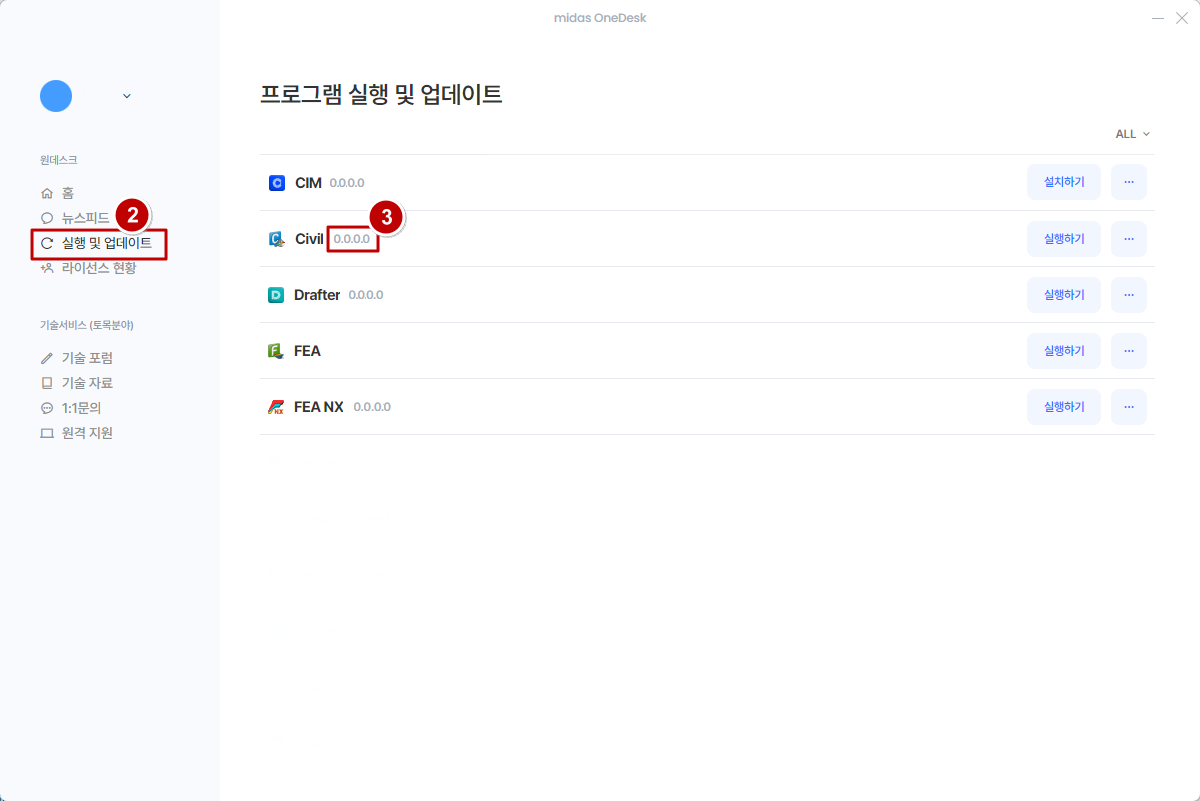Click the home icon next to 홈

46,193
